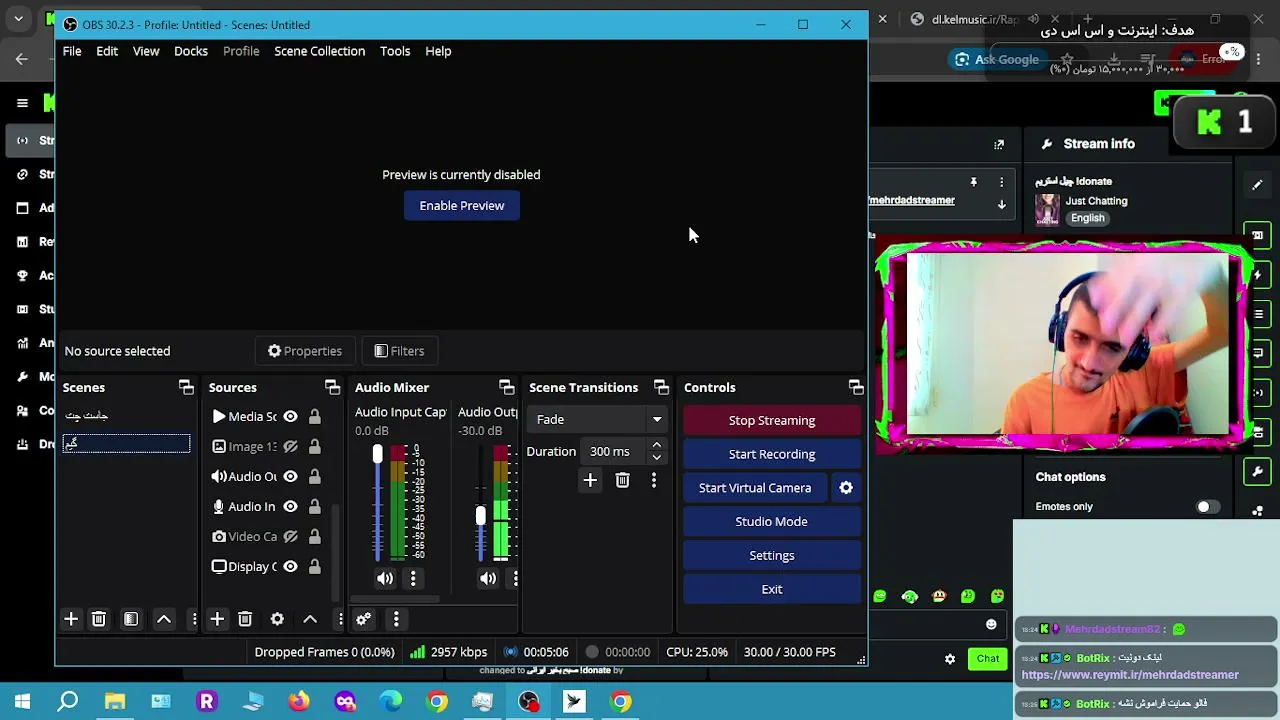Open transition properties three-dot menu
1280x720 pixels.
(654, 481)
